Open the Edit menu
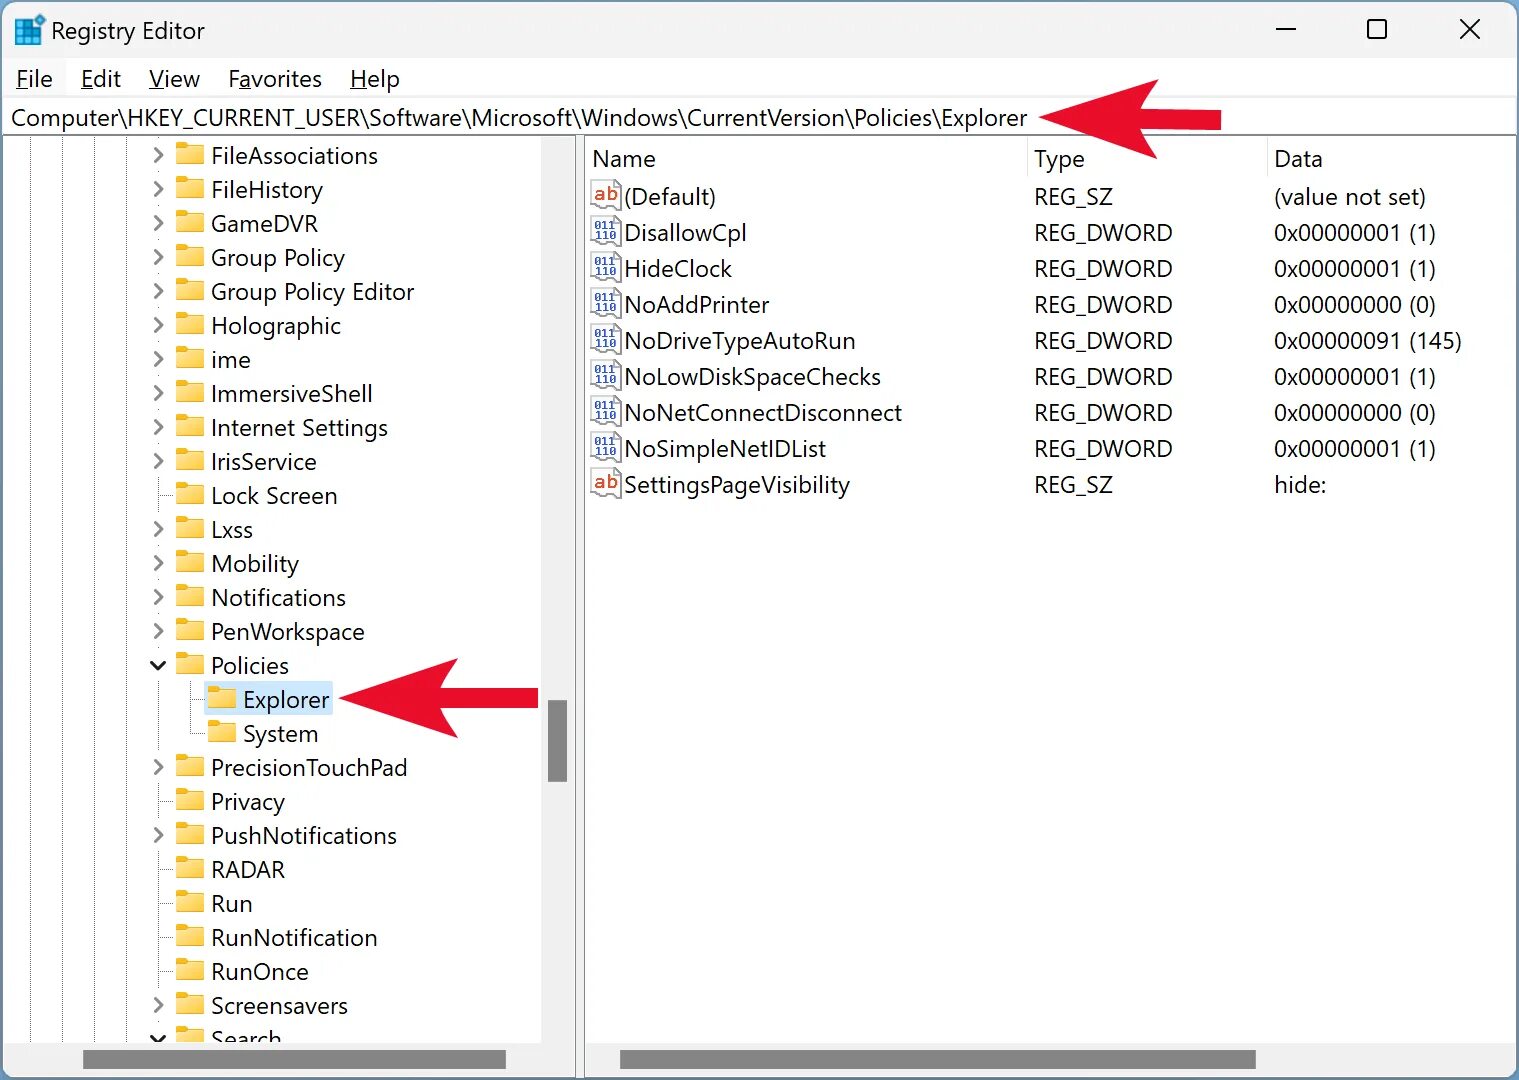This screenshot has height=1080, width=1519. (x=101, y=79)
